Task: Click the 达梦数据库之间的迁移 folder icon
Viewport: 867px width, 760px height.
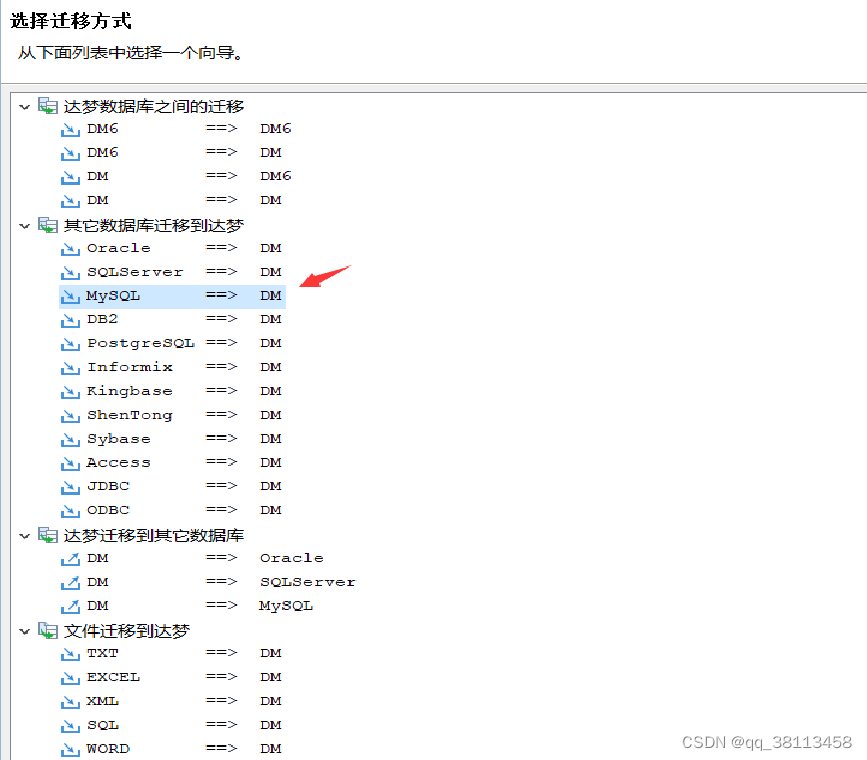Action: pyautogui.click(x=48, y=106)
